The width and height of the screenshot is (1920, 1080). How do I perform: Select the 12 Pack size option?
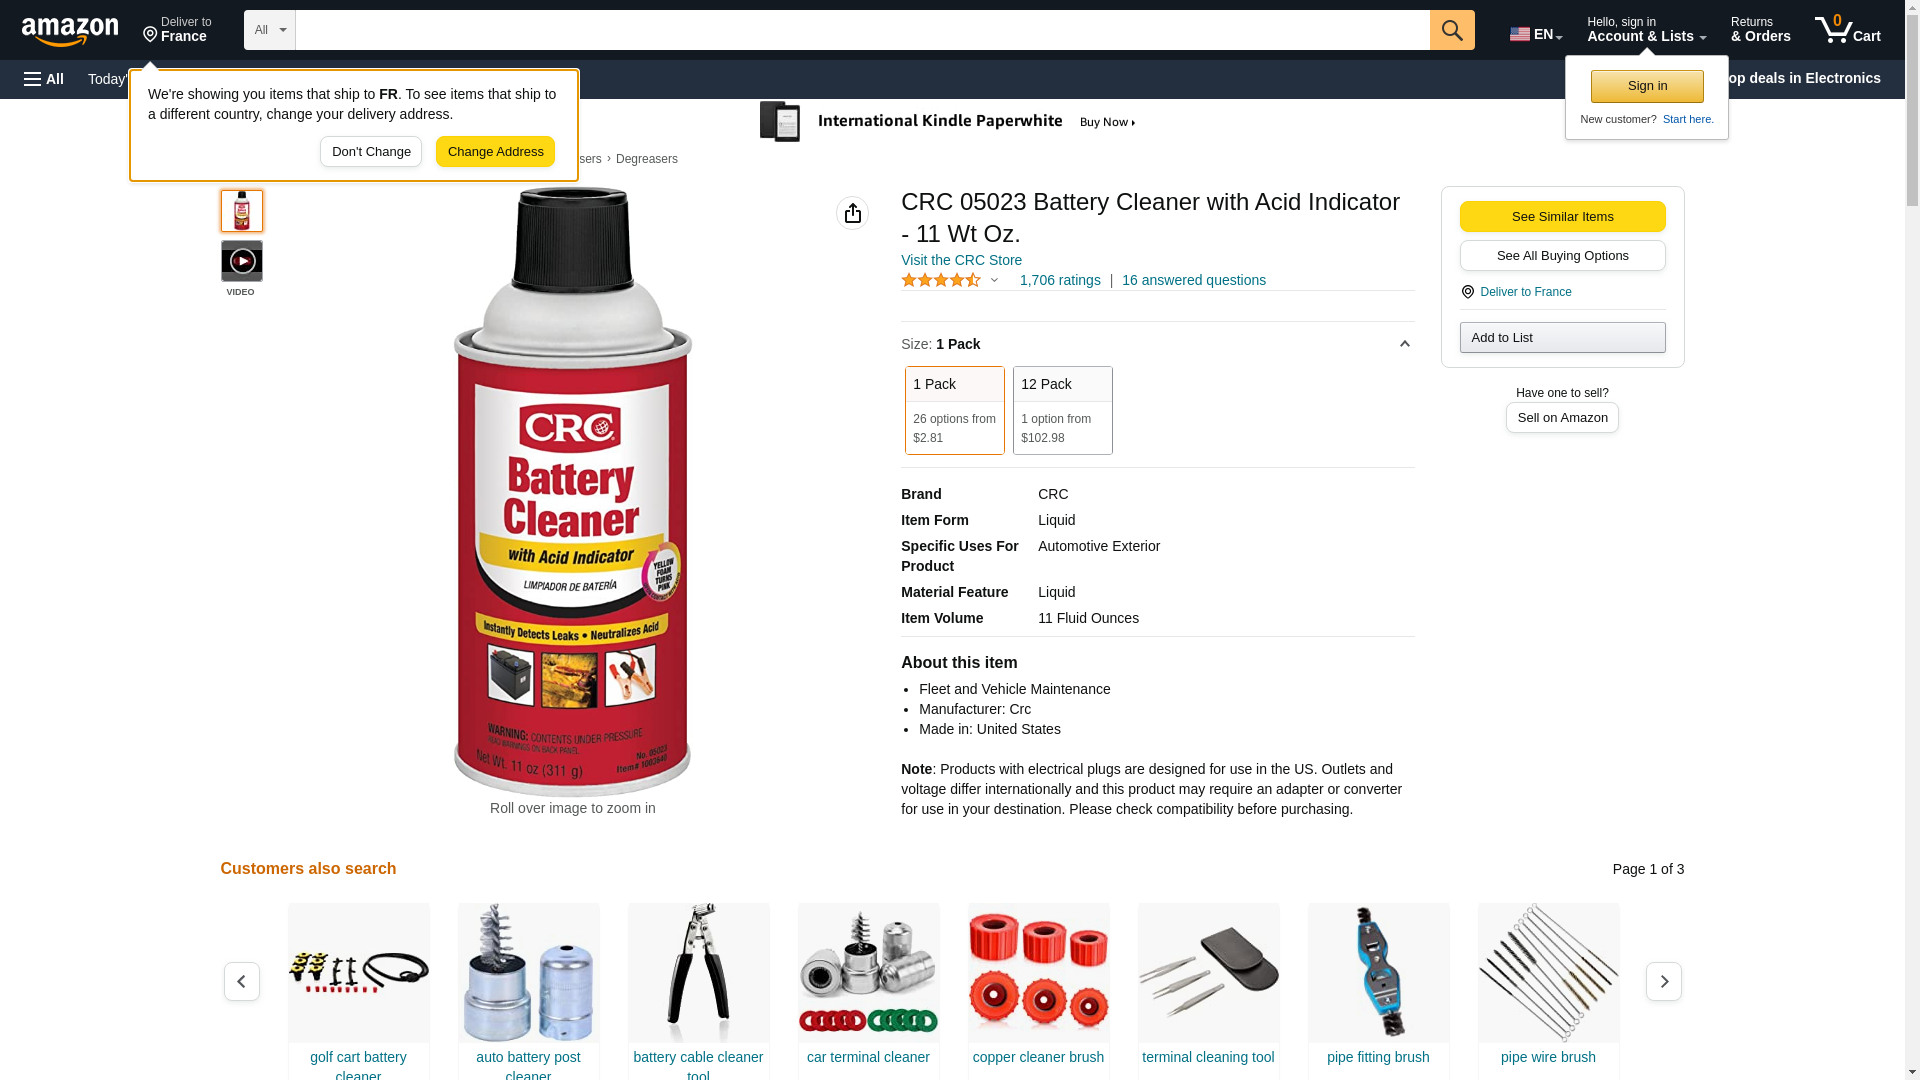(1063, 410)
